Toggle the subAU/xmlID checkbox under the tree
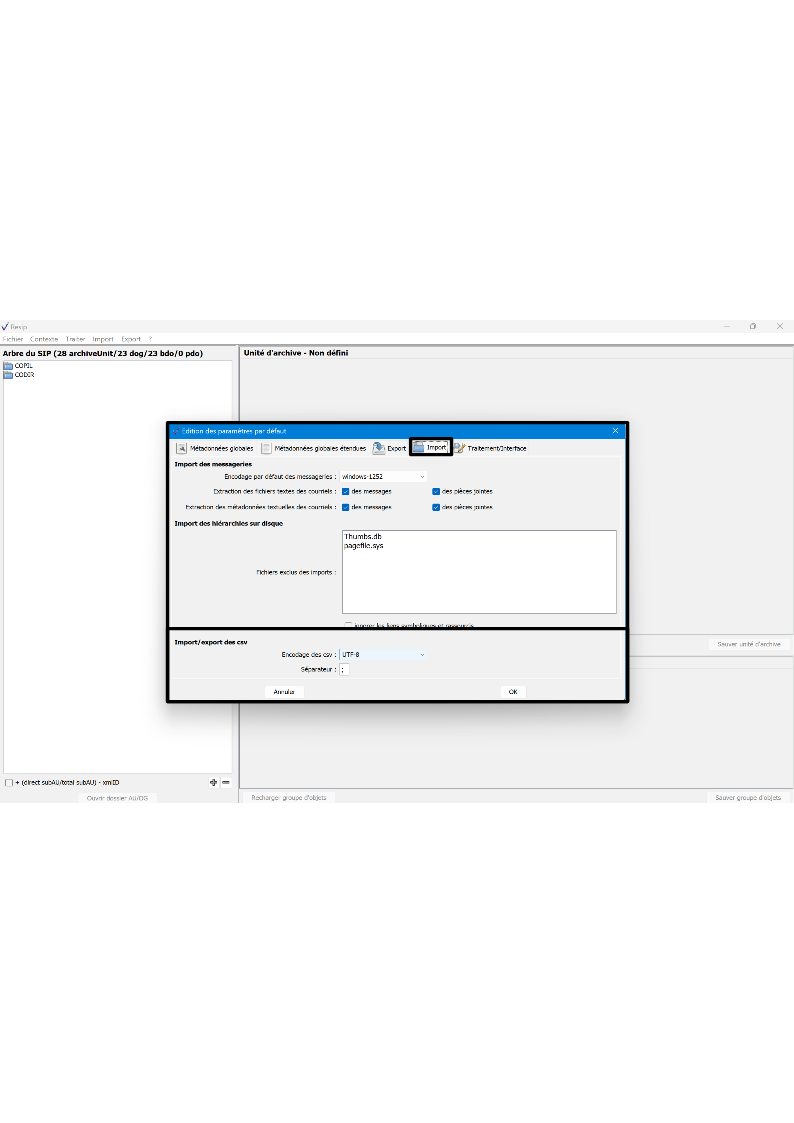This screenshot has width=794, height=1123. [x=9, y=783]
